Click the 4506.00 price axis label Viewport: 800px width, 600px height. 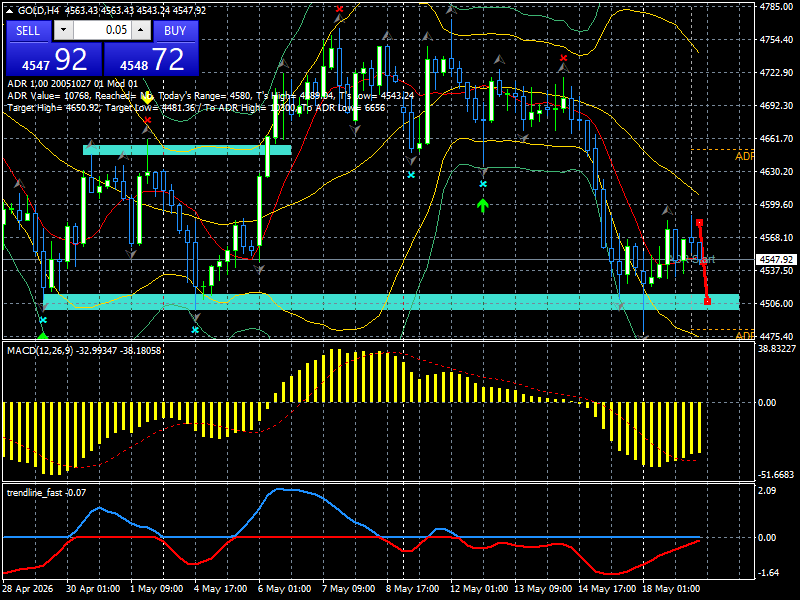click(x=776, y=304)
